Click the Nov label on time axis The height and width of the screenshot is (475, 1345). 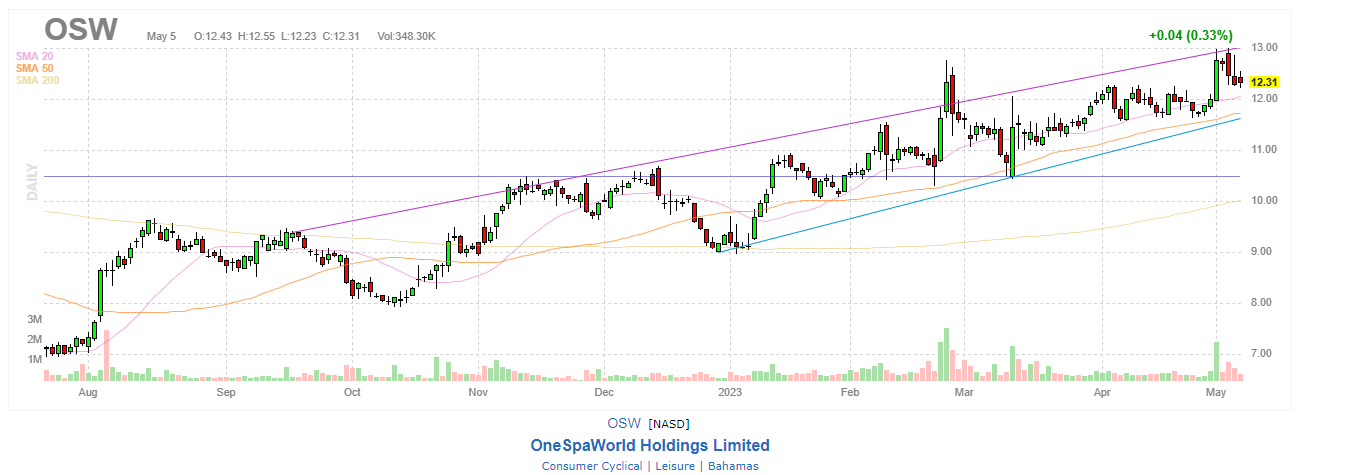tap(477, 394)
